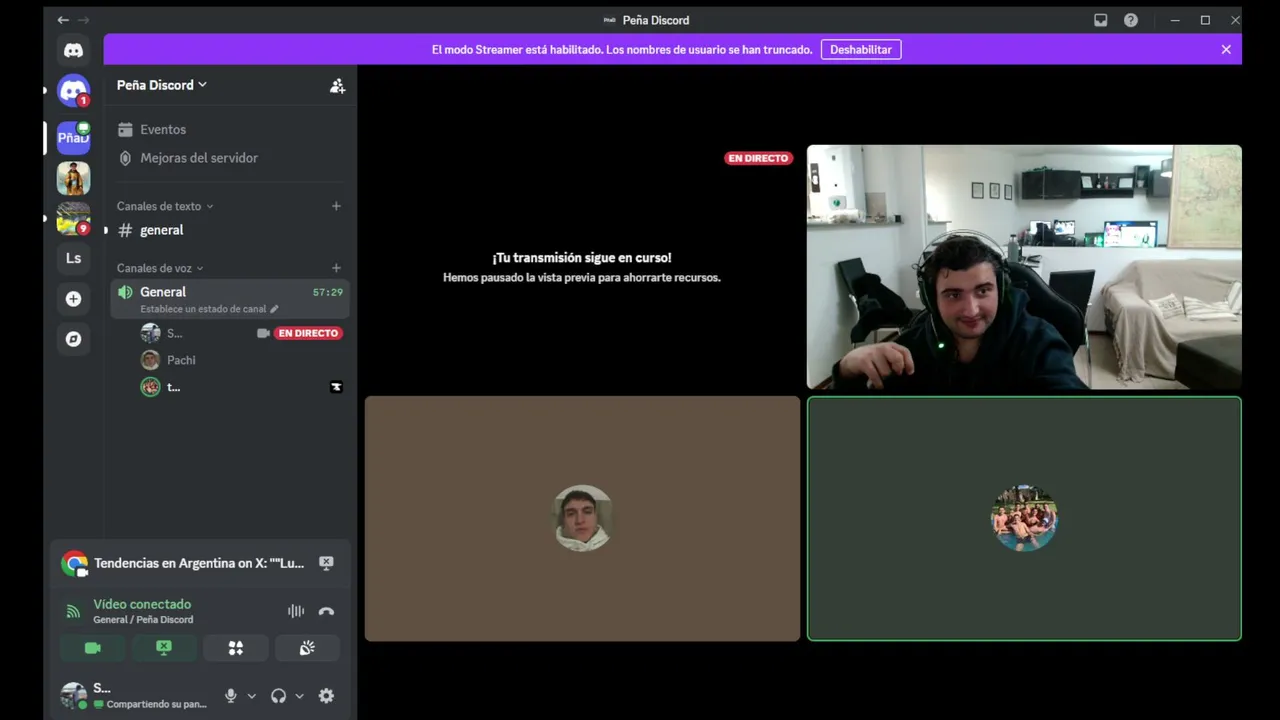
Task: Stop streaming the Tendencias en Argentina tab
Action: [326, 563]
